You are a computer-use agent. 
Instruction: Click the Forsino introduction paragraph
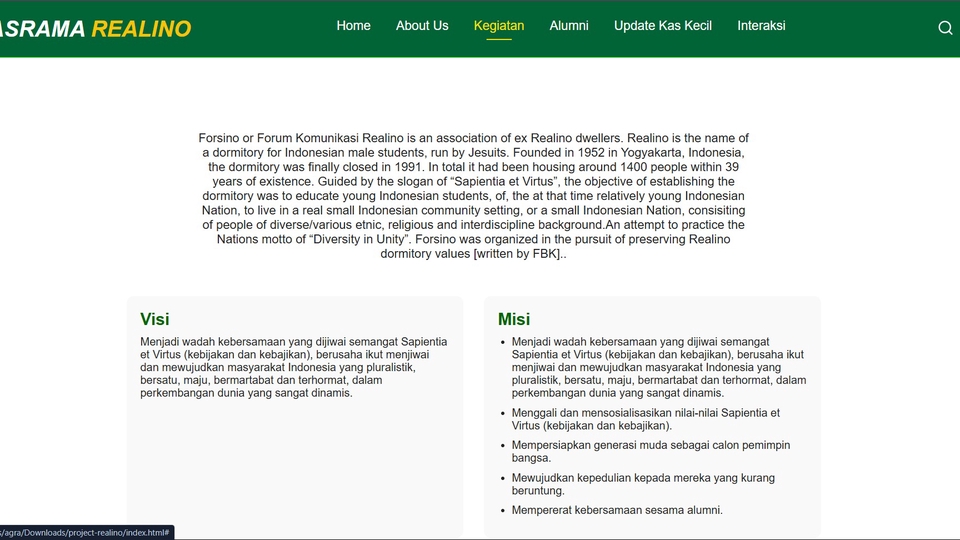(473, 196)
